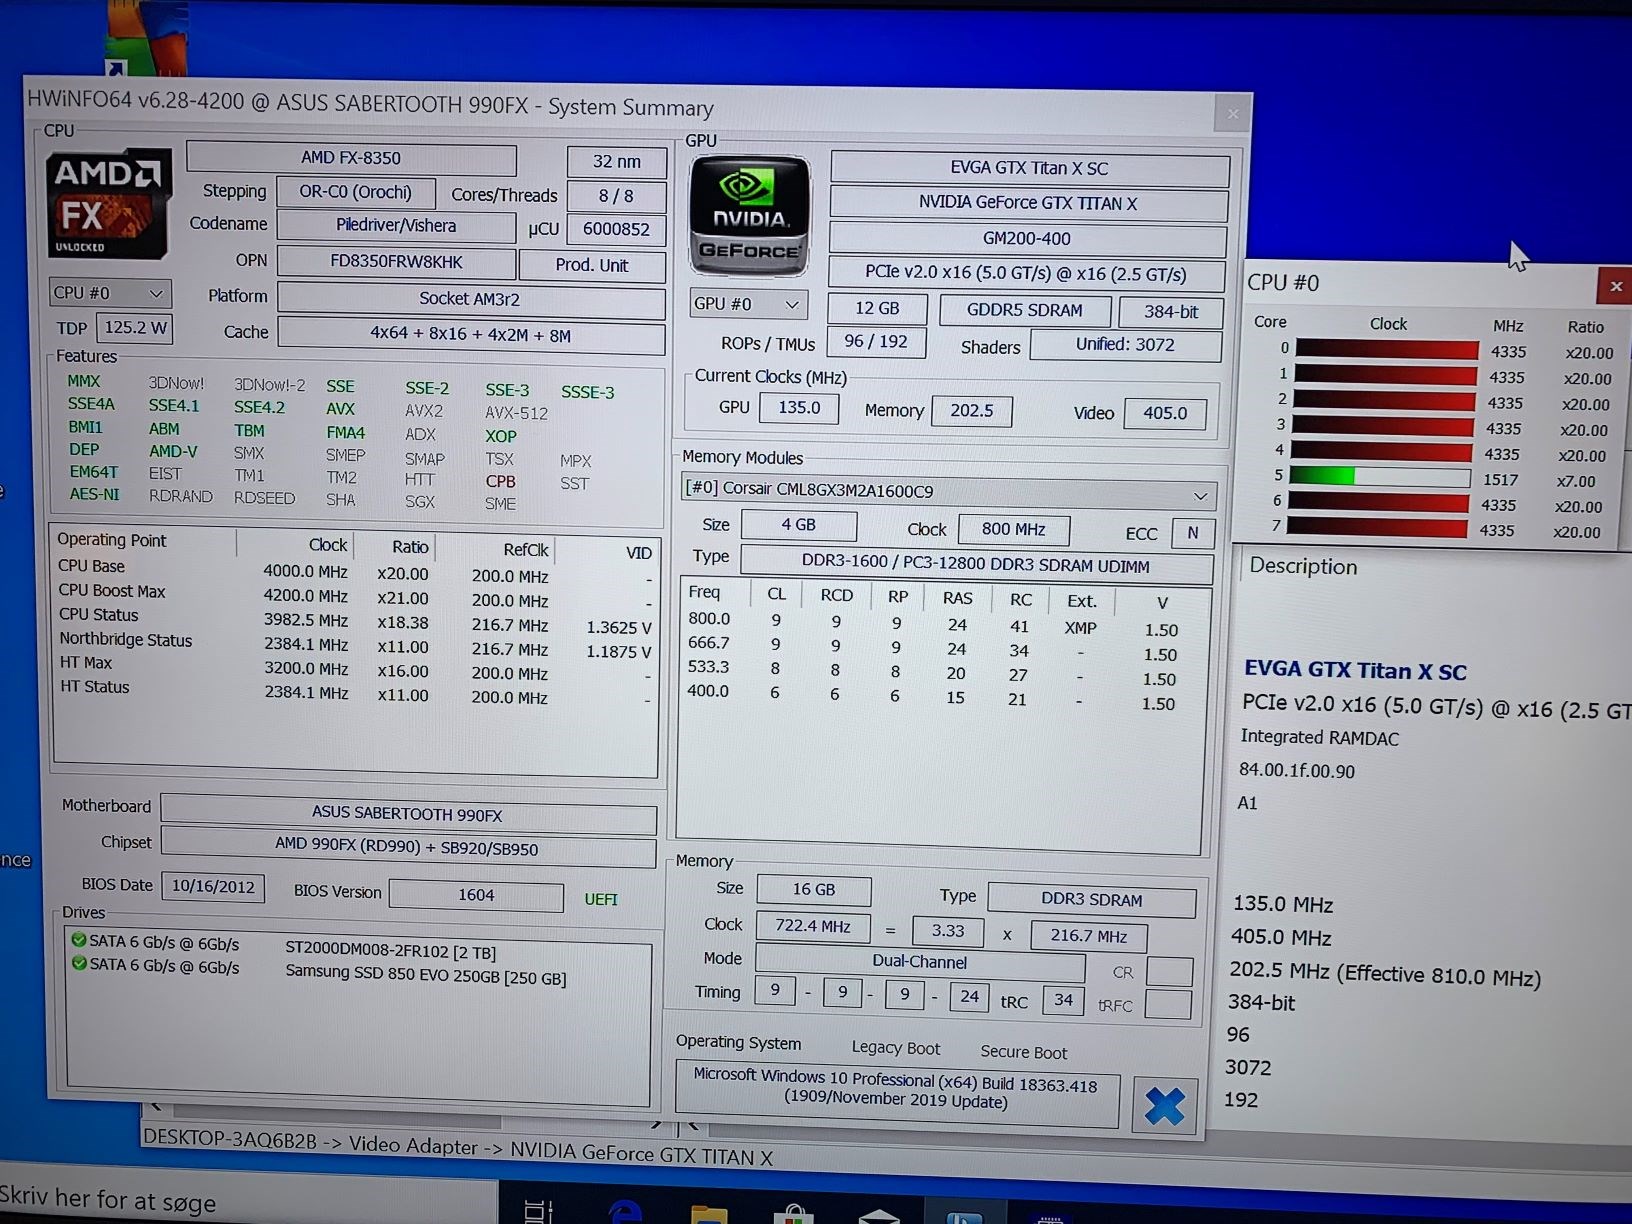Click the BIOS Version 1604 field

point(476,895)
